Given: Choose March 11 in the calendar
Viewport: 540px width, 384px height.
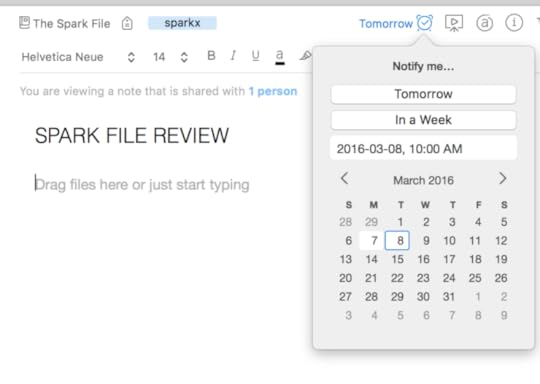Looking at the screenshot, I should [x=475, y=240].
